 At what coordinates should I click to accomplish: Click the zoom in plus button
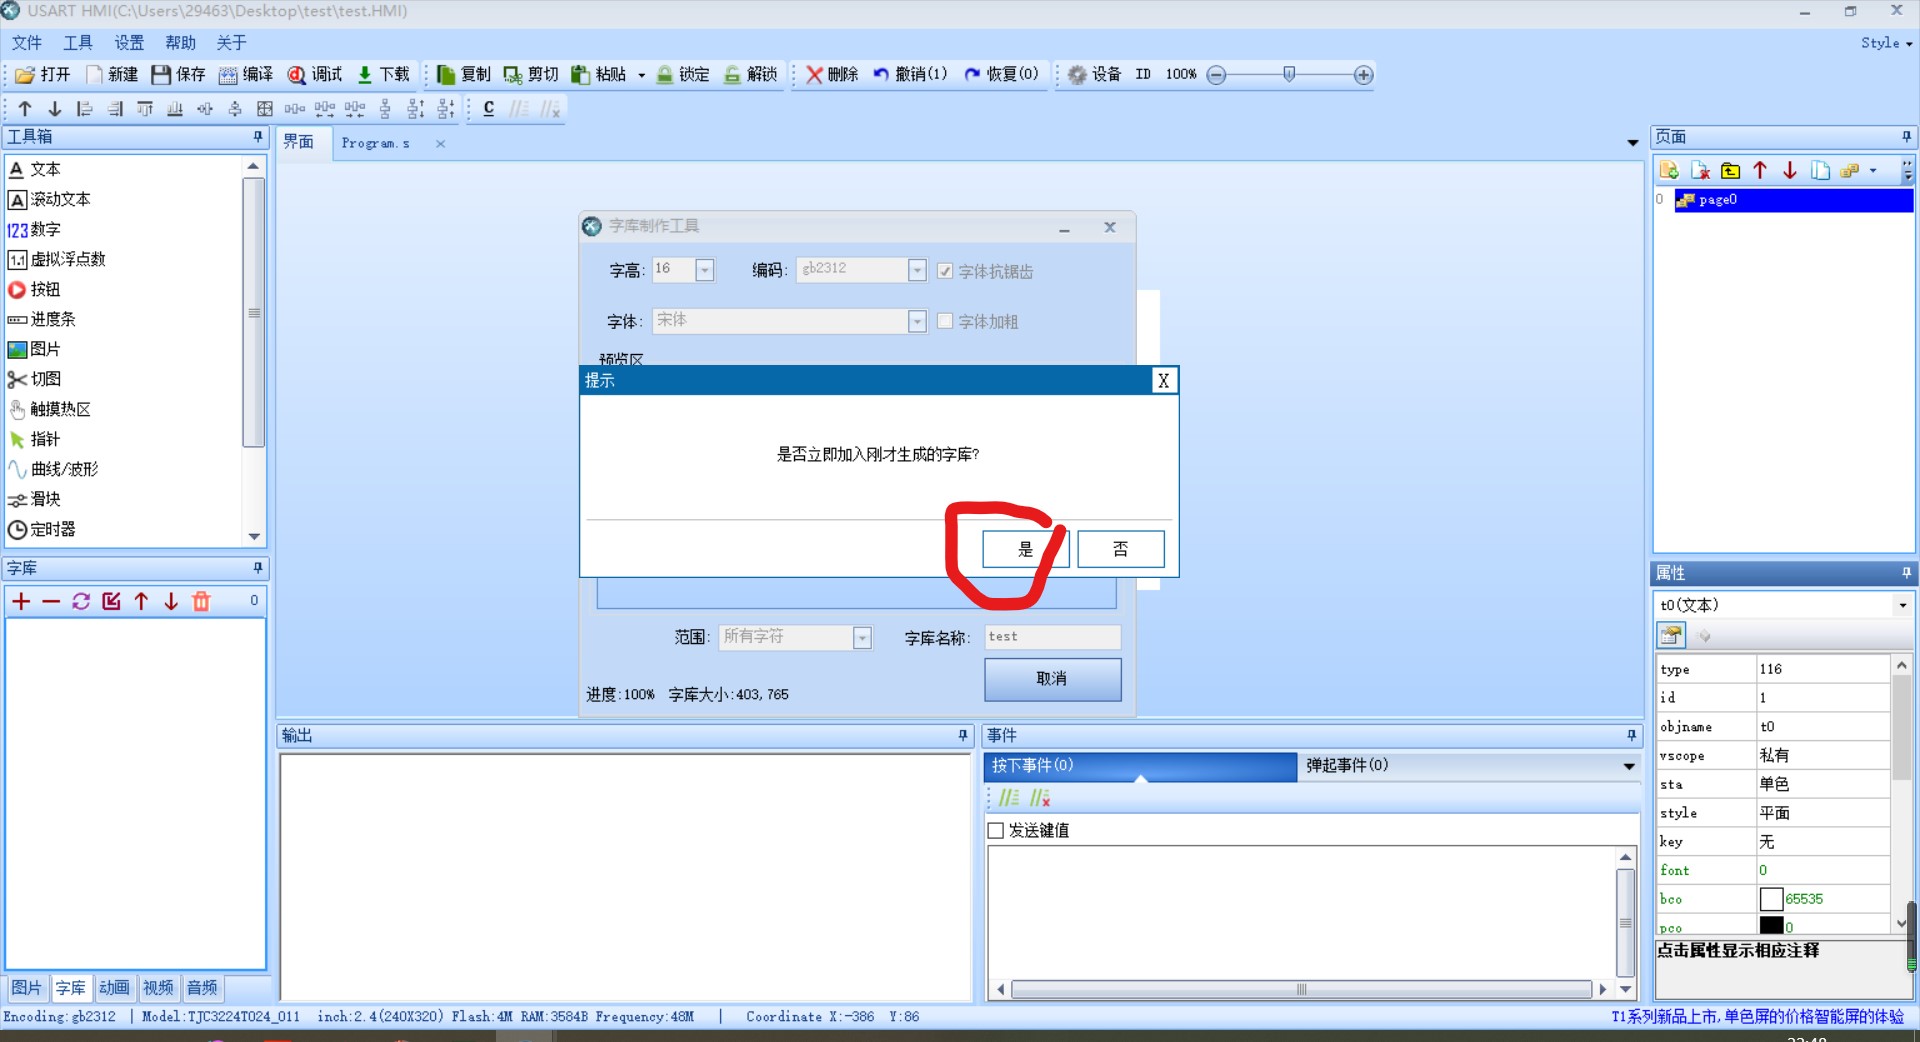pos(1363,75)
